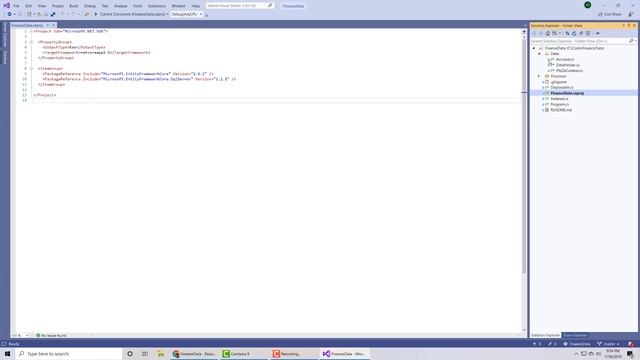640x360 pixels.
Task: Select the .gitignore file
Action: 558,82
